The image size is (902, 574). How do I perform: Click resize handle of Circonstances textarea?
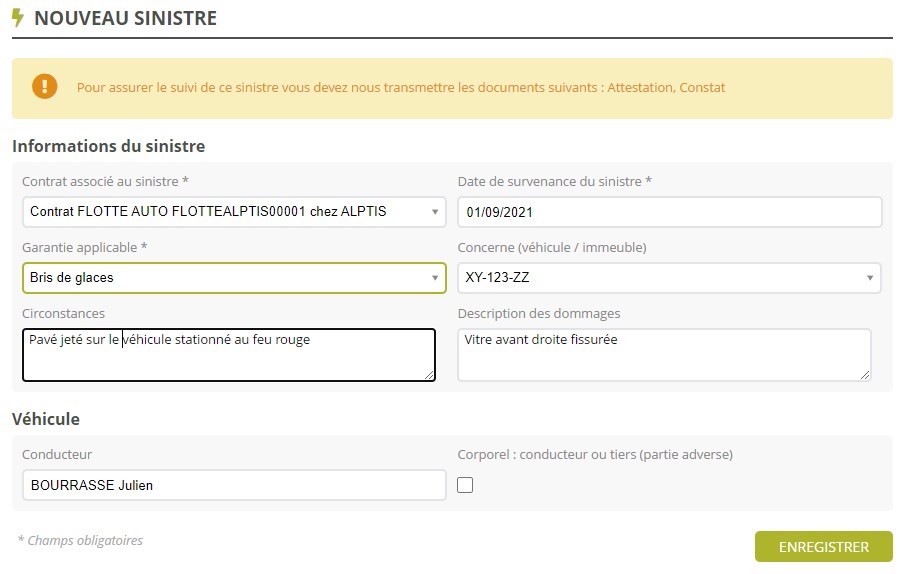click(430, 376)
